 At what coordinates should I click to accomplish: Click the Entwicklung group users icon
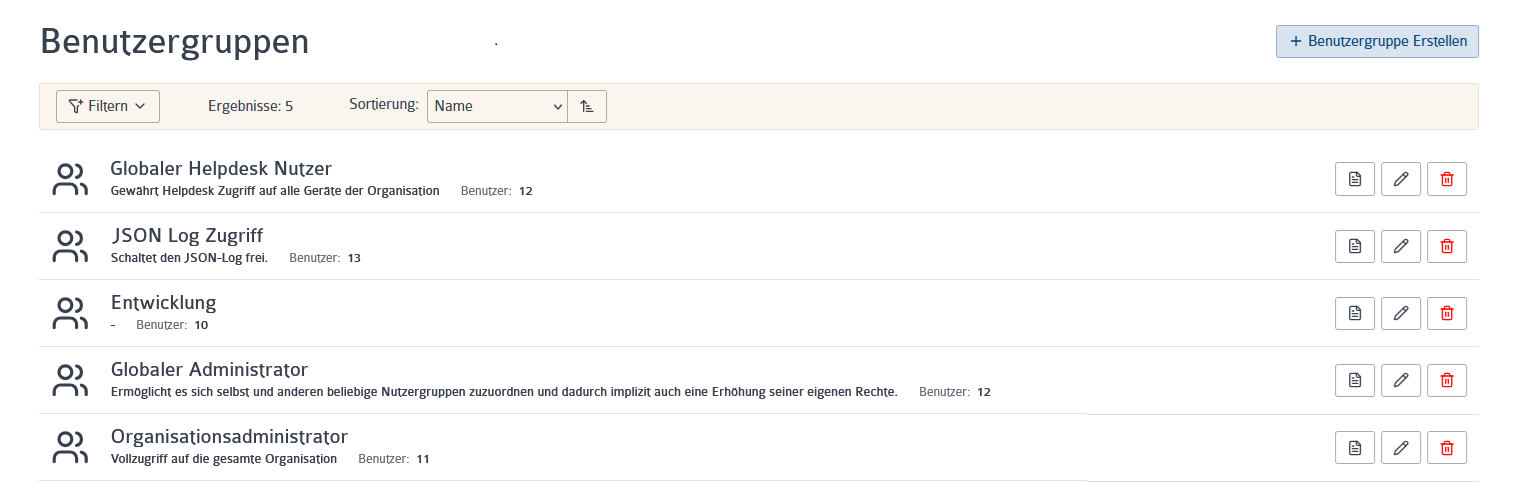(x=69, y=313)
